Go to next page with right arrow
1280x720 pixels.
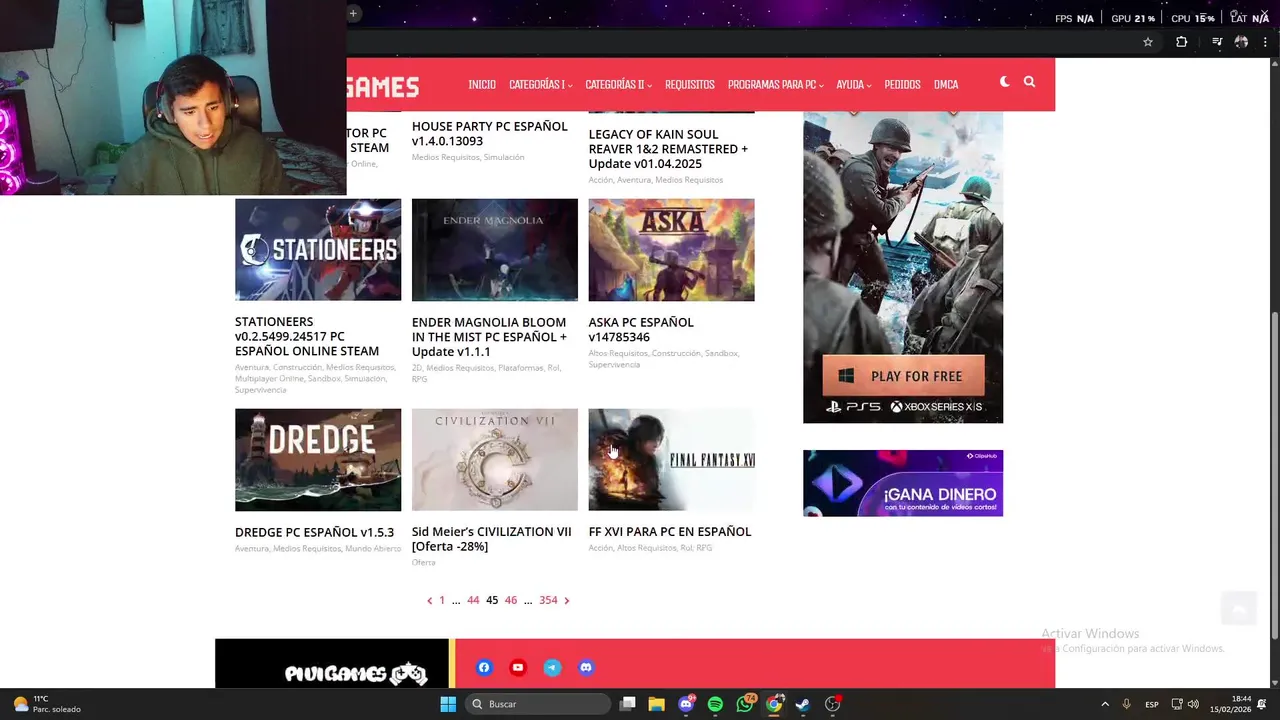point(566,600)
